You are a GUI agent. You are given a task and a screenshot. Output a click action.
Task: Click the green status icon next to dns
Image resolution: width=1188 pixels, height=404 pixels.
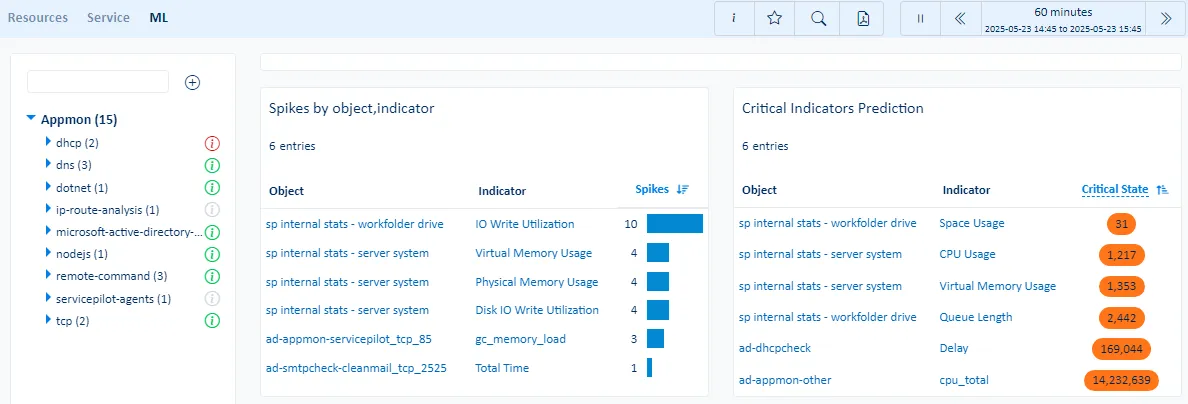click(211, 166)
